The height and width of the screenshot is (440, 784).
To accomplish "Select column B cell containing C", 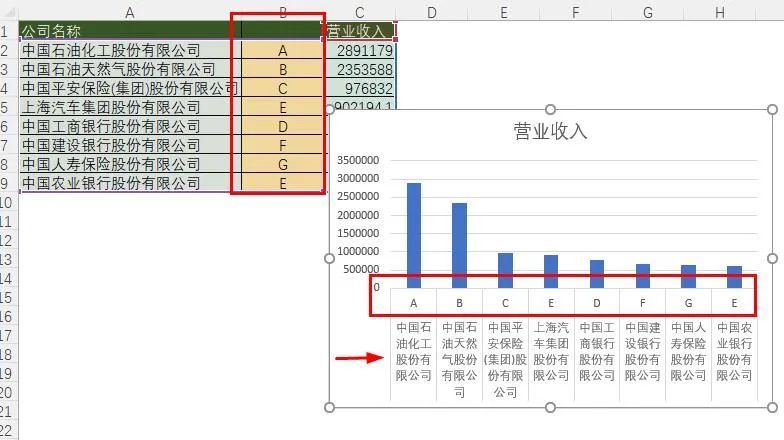I will (282, 88).
